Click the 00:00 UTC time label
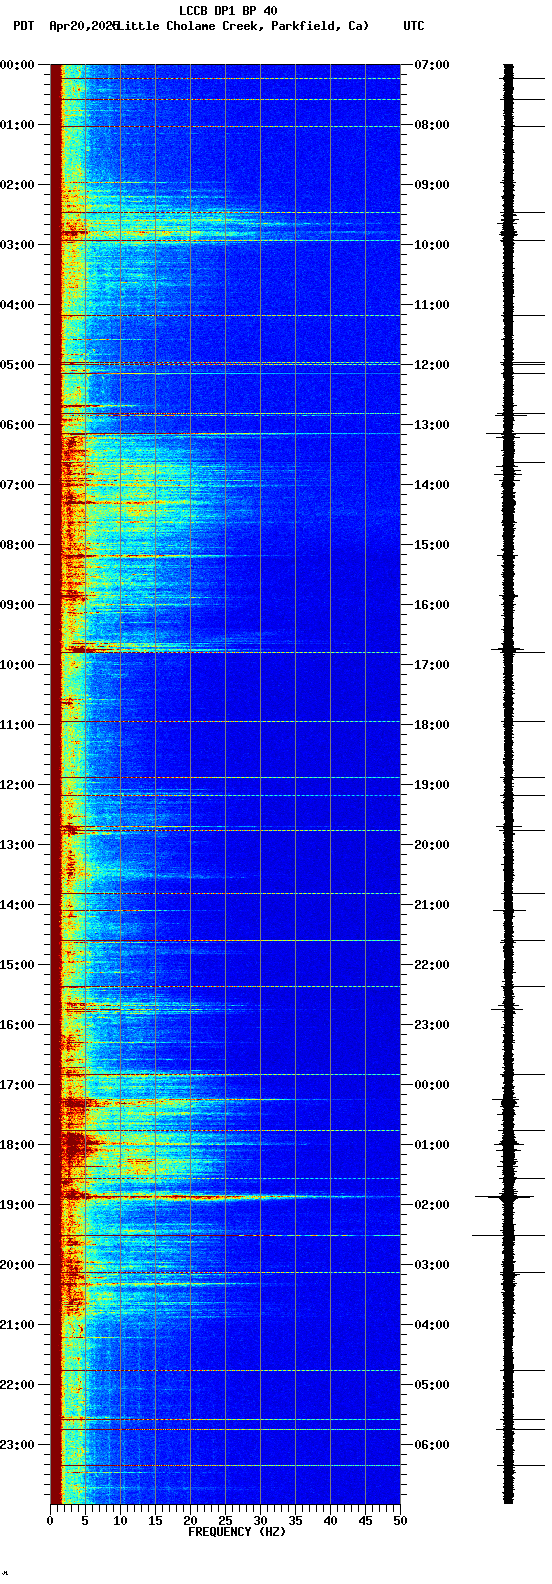 coord(432,1085)
